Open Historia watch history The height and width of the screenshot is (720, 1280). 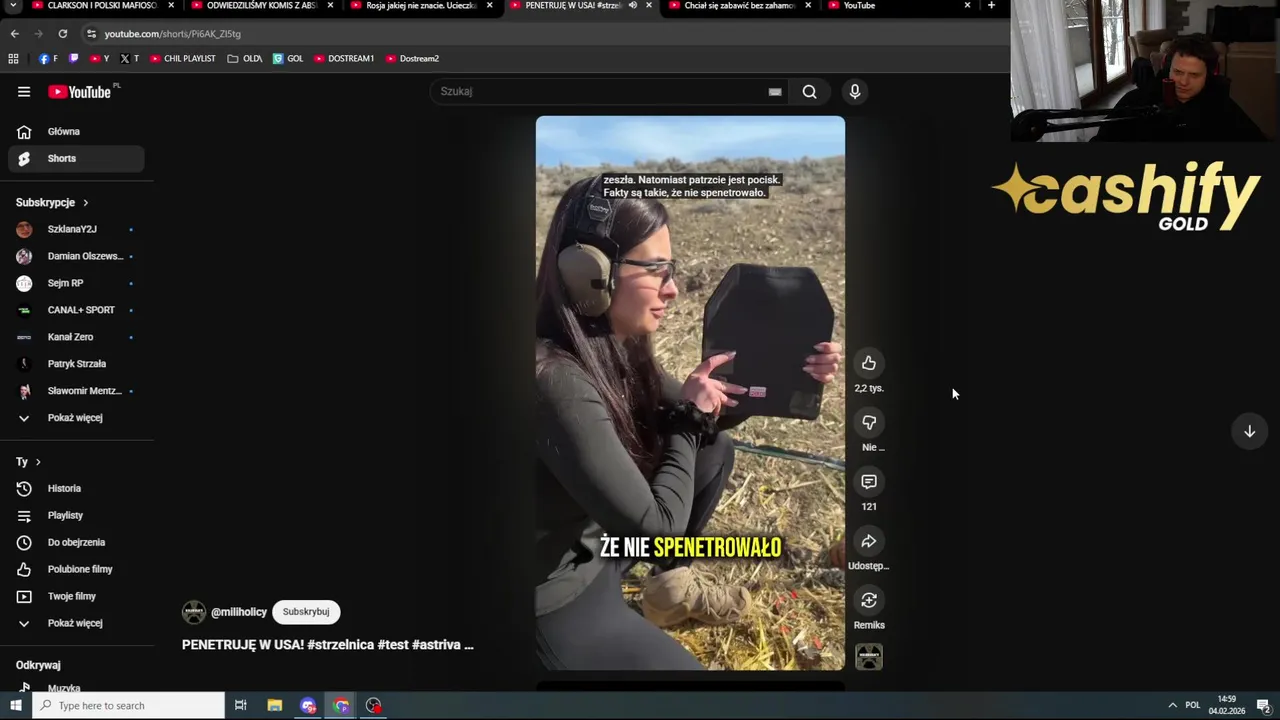[76, 488]
